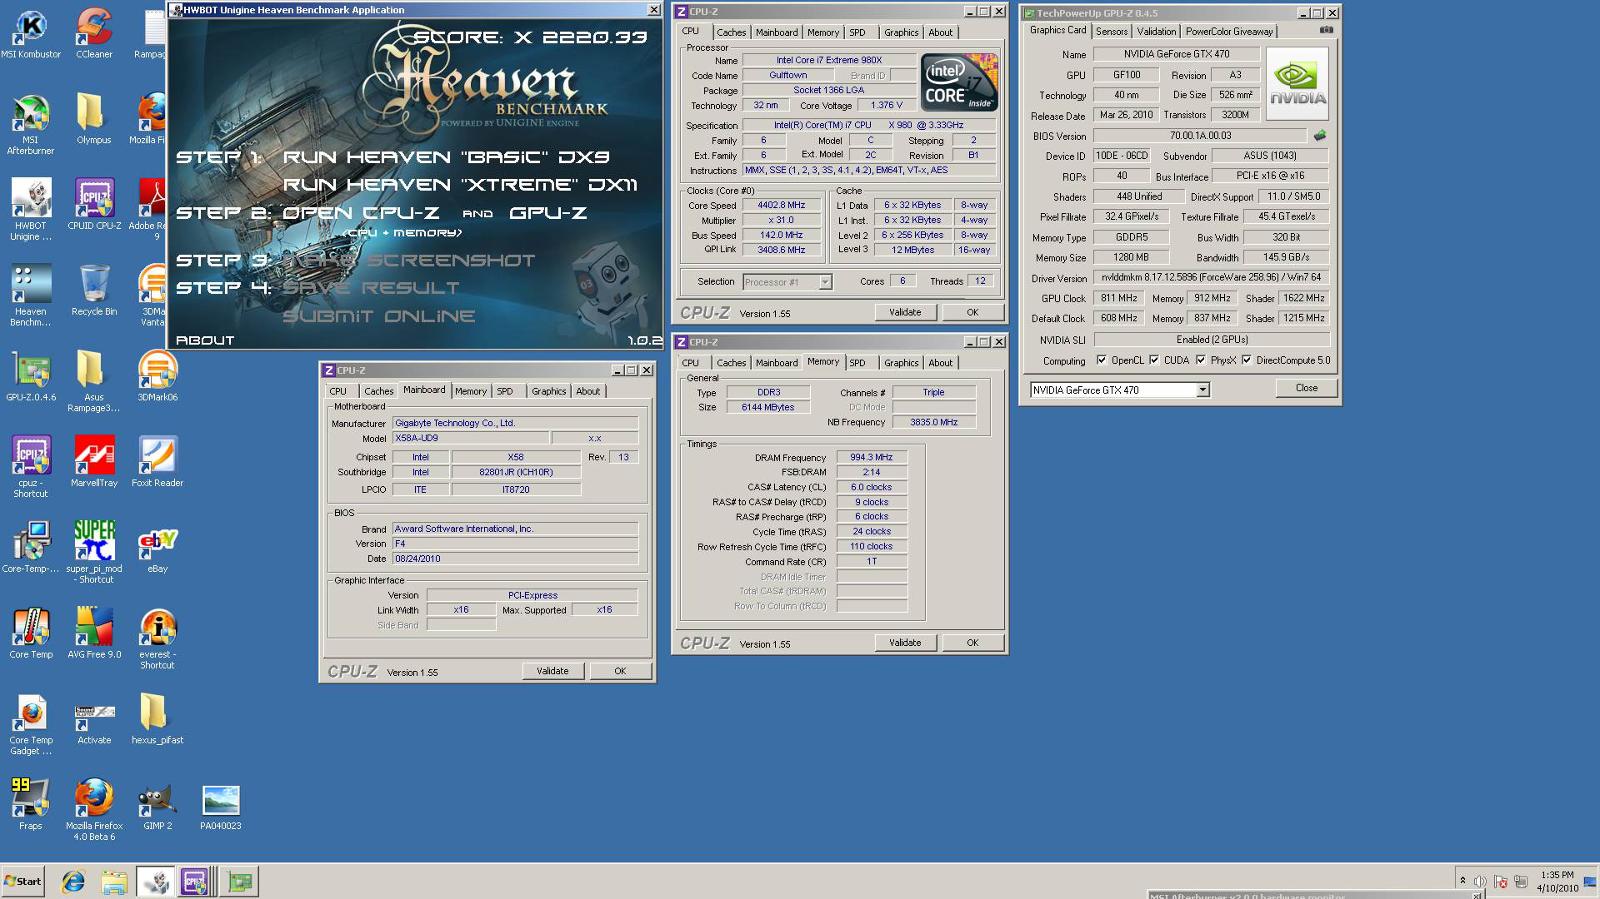Launch AVG Free 9.0 icon
This screenshot has height=899, width=1600.
point(94,634)
